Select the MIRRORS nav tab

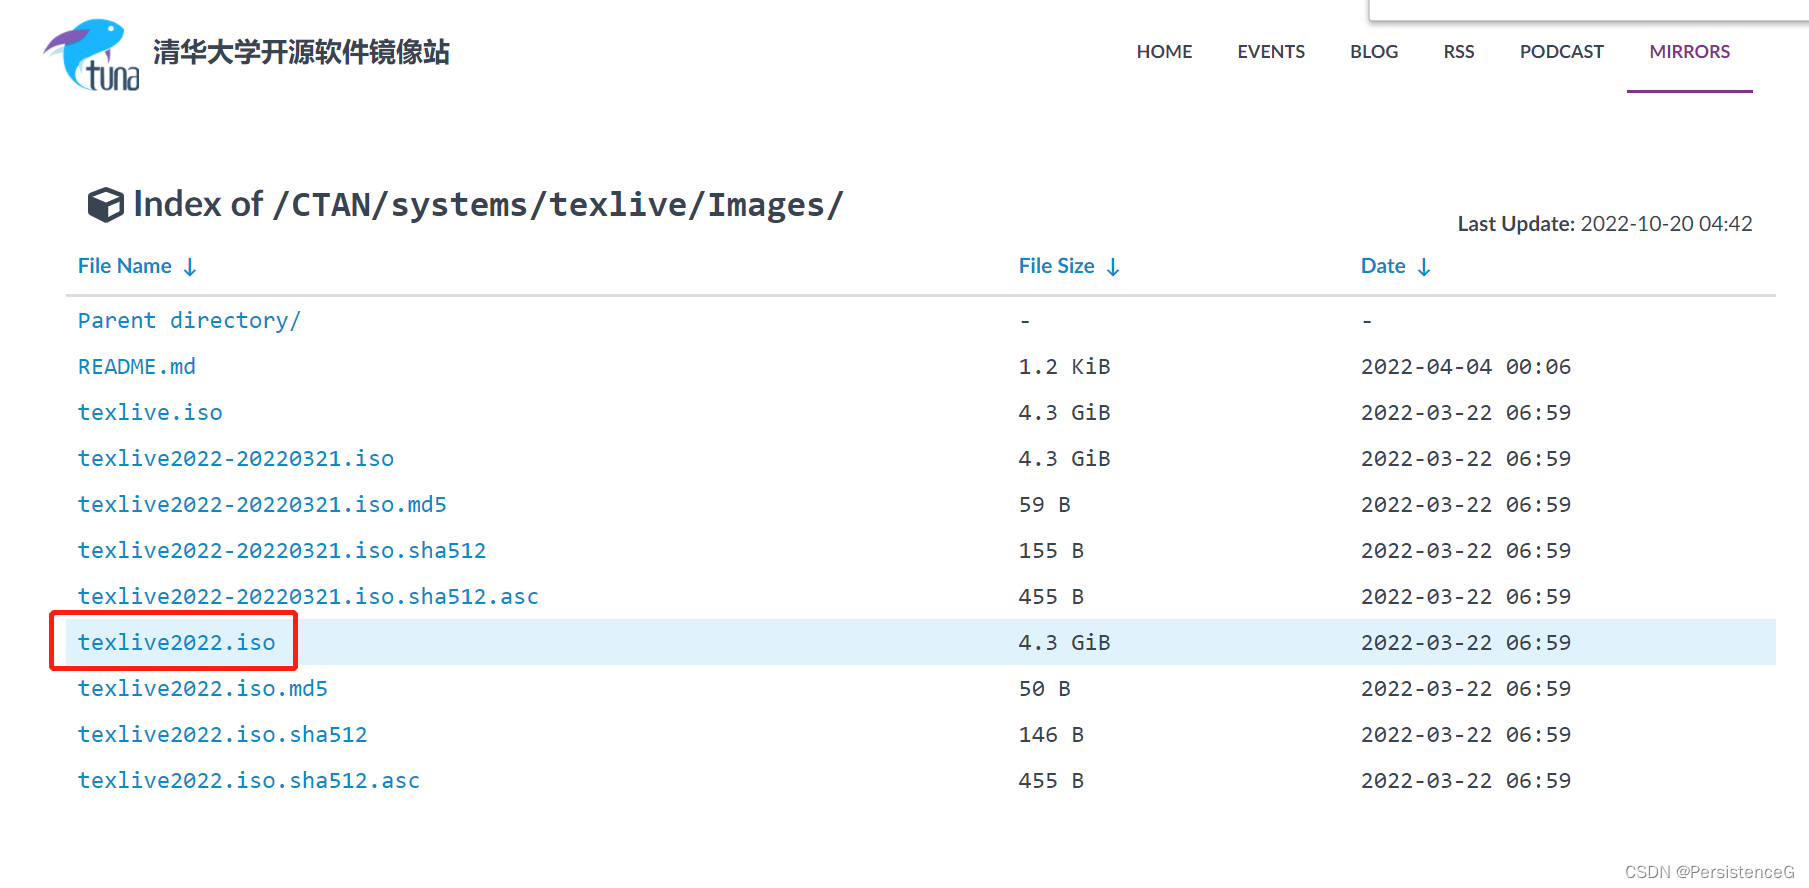point(1690,52)
